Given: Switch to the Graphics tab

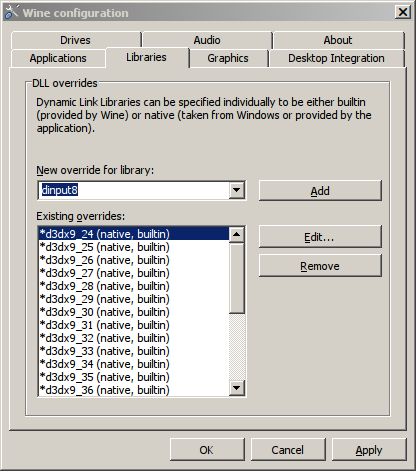Looking at the screenshot, I should 228,58.
